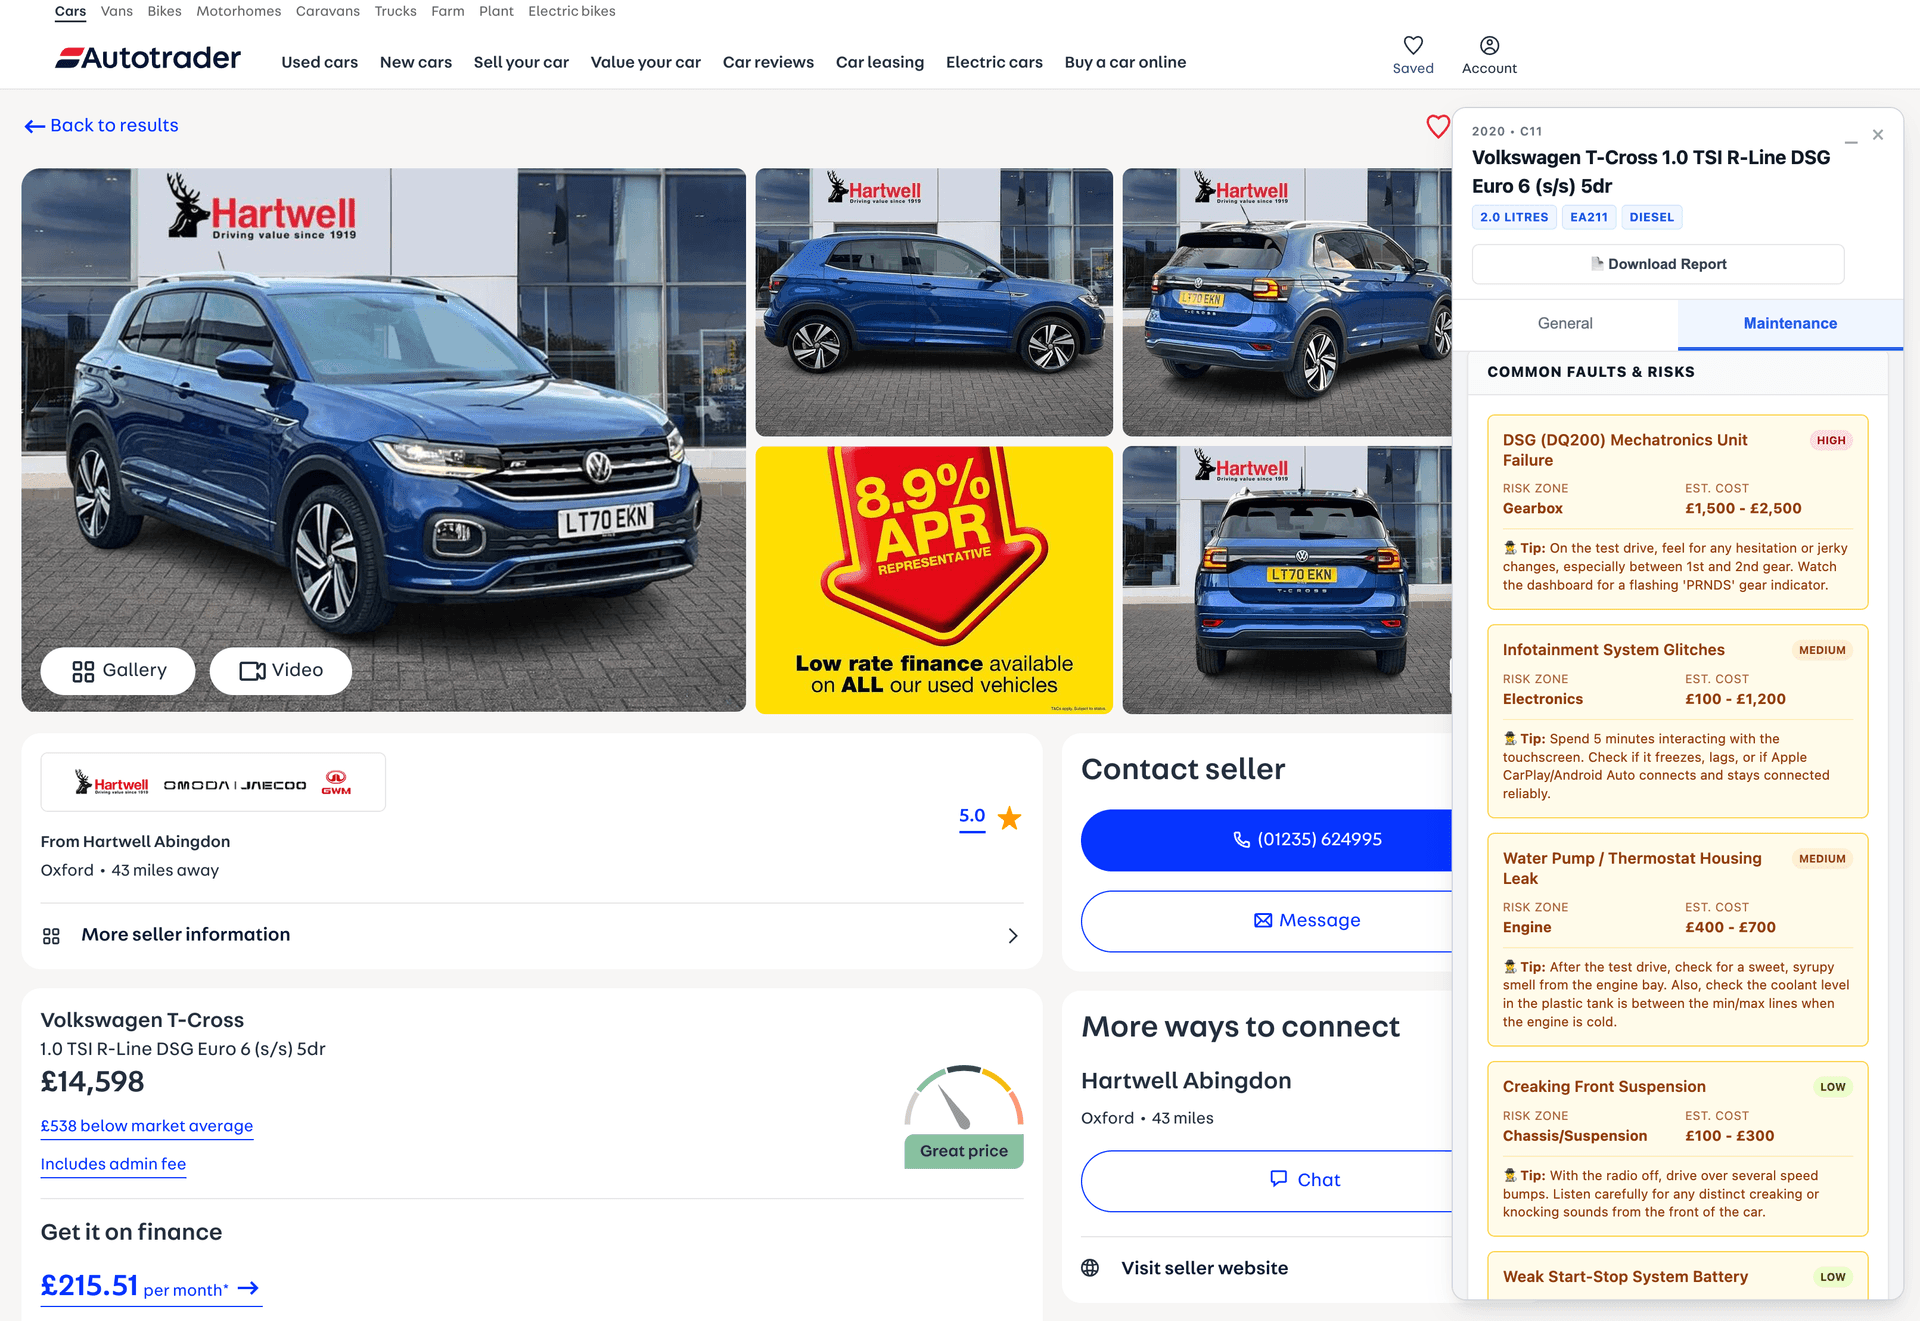The height and width of the screenshot is (1321, 1920).
Task: Click the Autotrader logo
Action: point(148,58)
